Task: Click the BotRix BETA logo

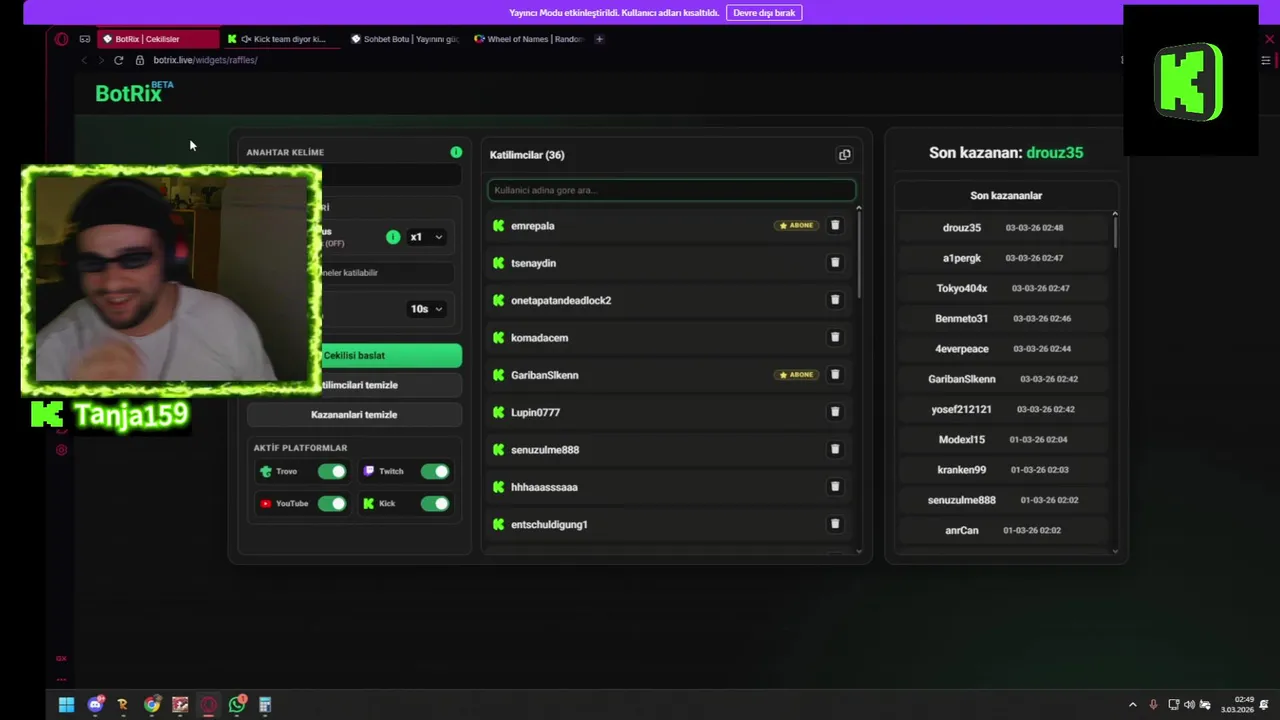Action: click(134, 92)
